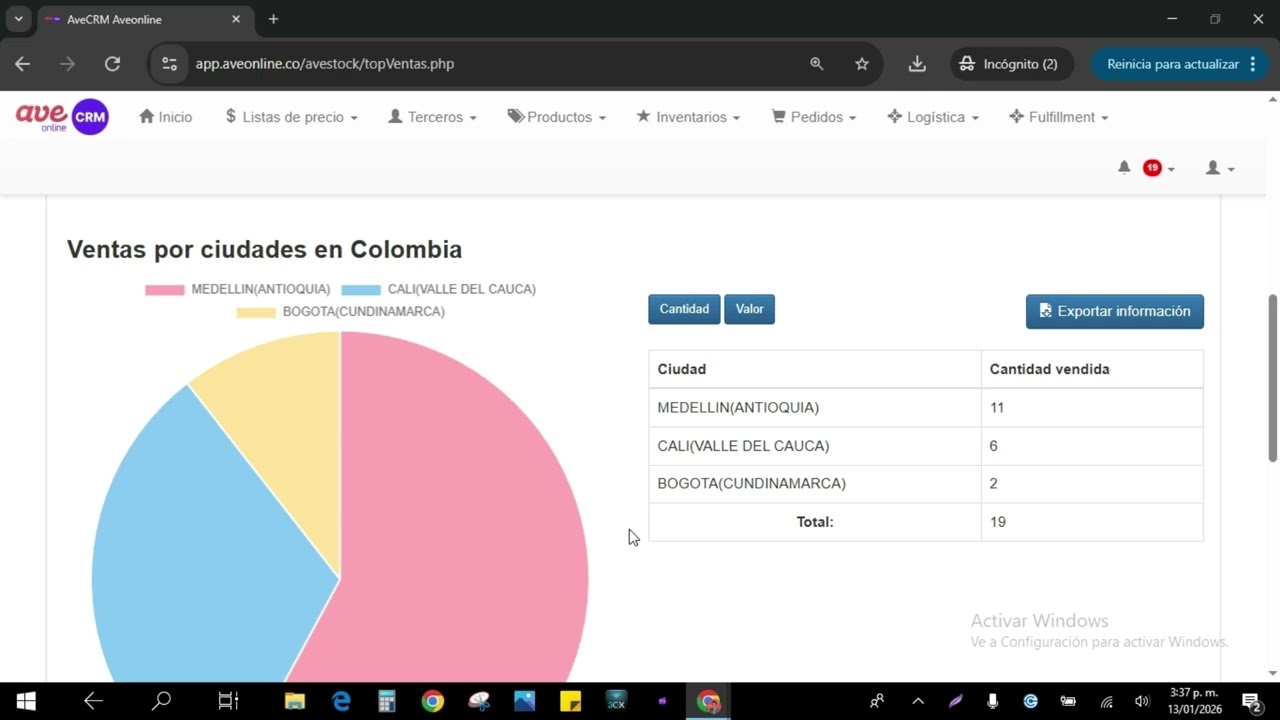This screenshot has width=1280, height=720.
Task: Click the zoom magnifier icon in address bar
Action: pos(817,64)
